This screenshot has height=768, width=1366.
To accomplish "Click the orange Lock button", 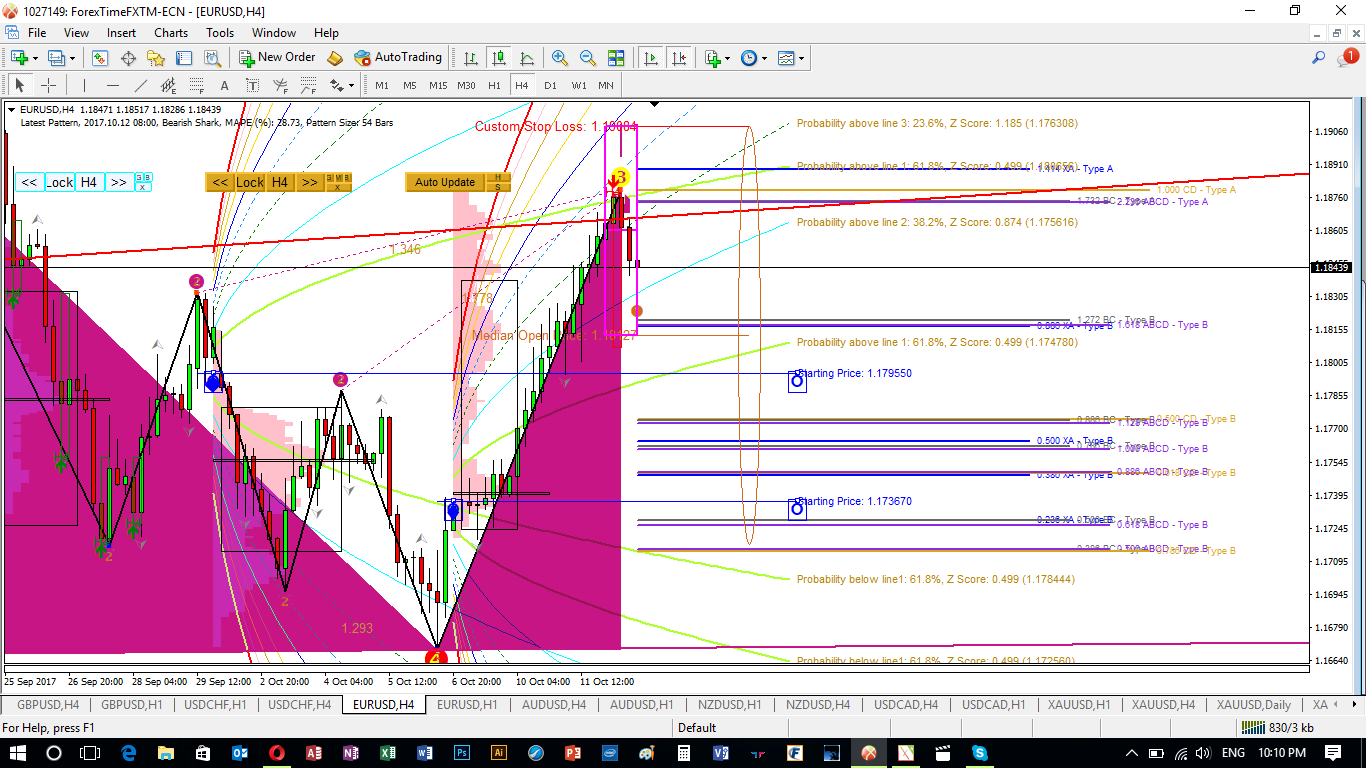I will pyautogui.click(x=250, y=182).
